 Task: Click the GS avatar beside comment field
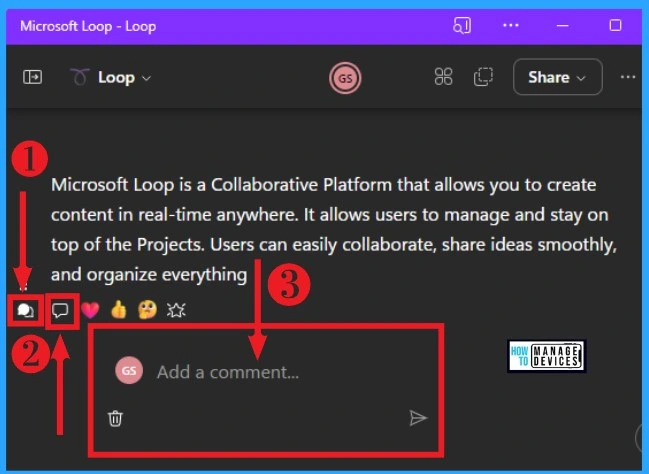point(129,370)
